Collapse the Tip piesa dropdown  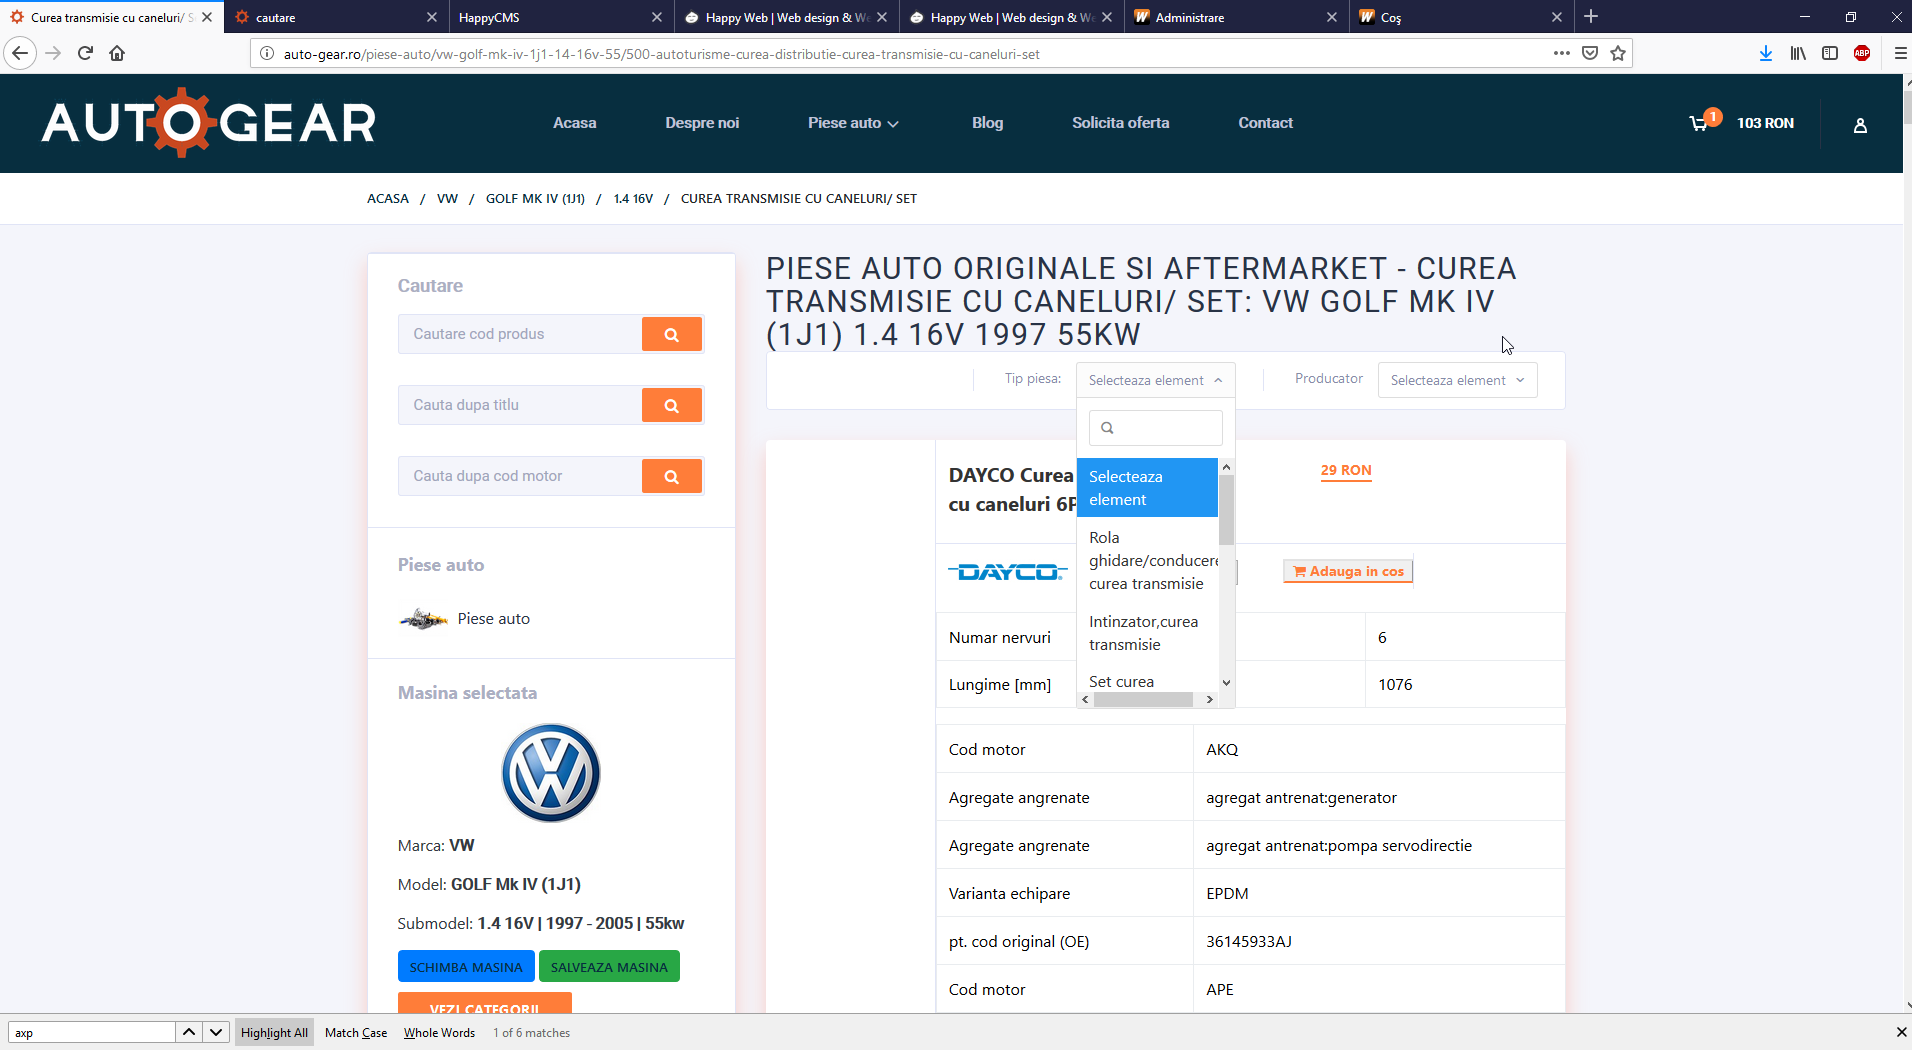click(1155, 380)
